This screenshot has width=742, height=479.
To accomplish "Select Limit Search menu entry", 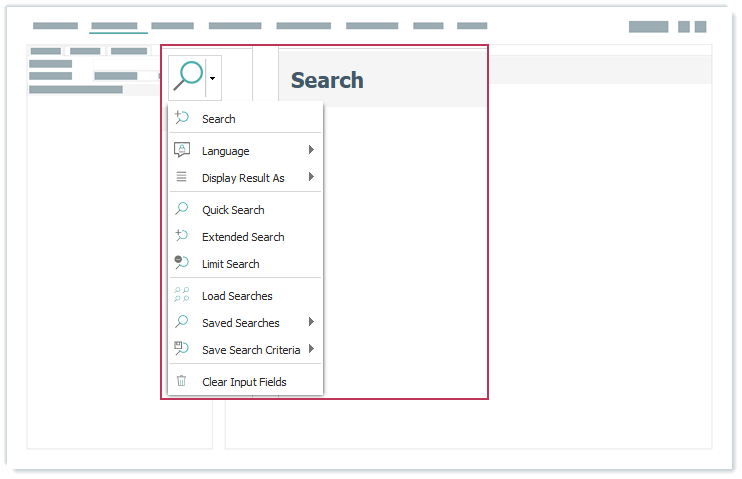I will [230, 264].
